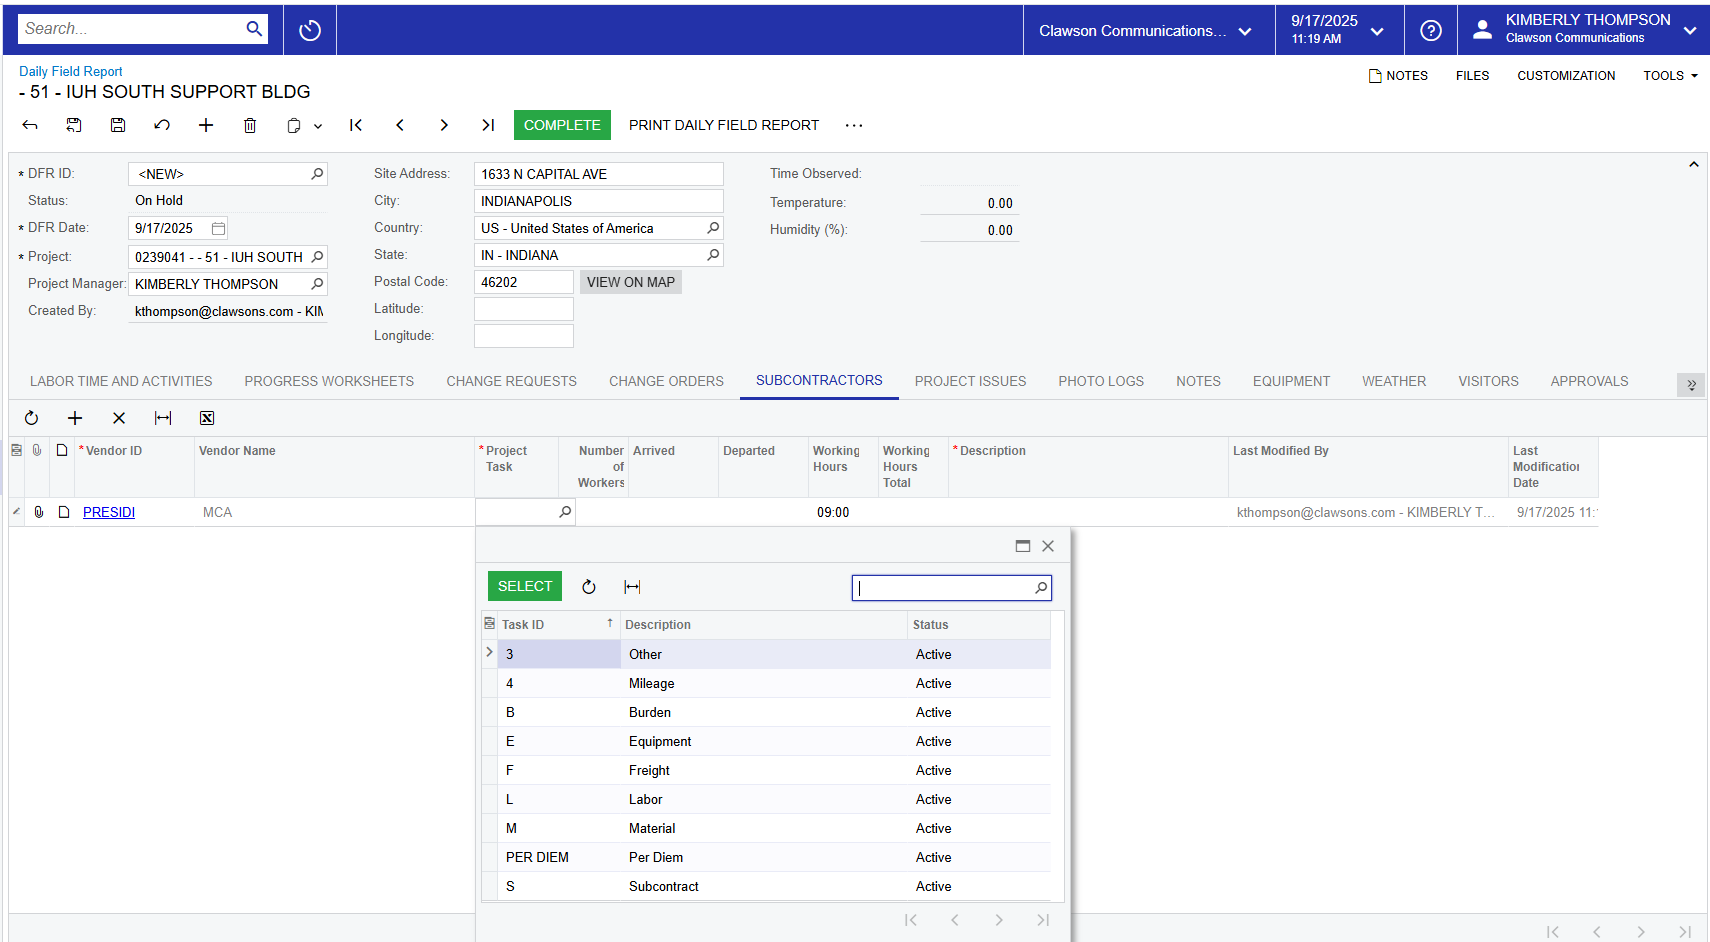Click the Save disk icon
The image size is (1710, 942).
tap(118, 125)
